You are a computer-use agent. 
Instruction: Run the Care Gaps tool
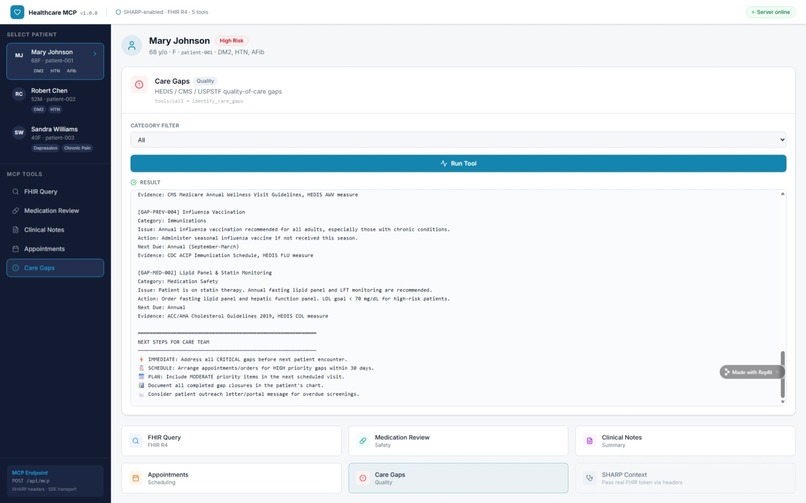click(458, 163)
